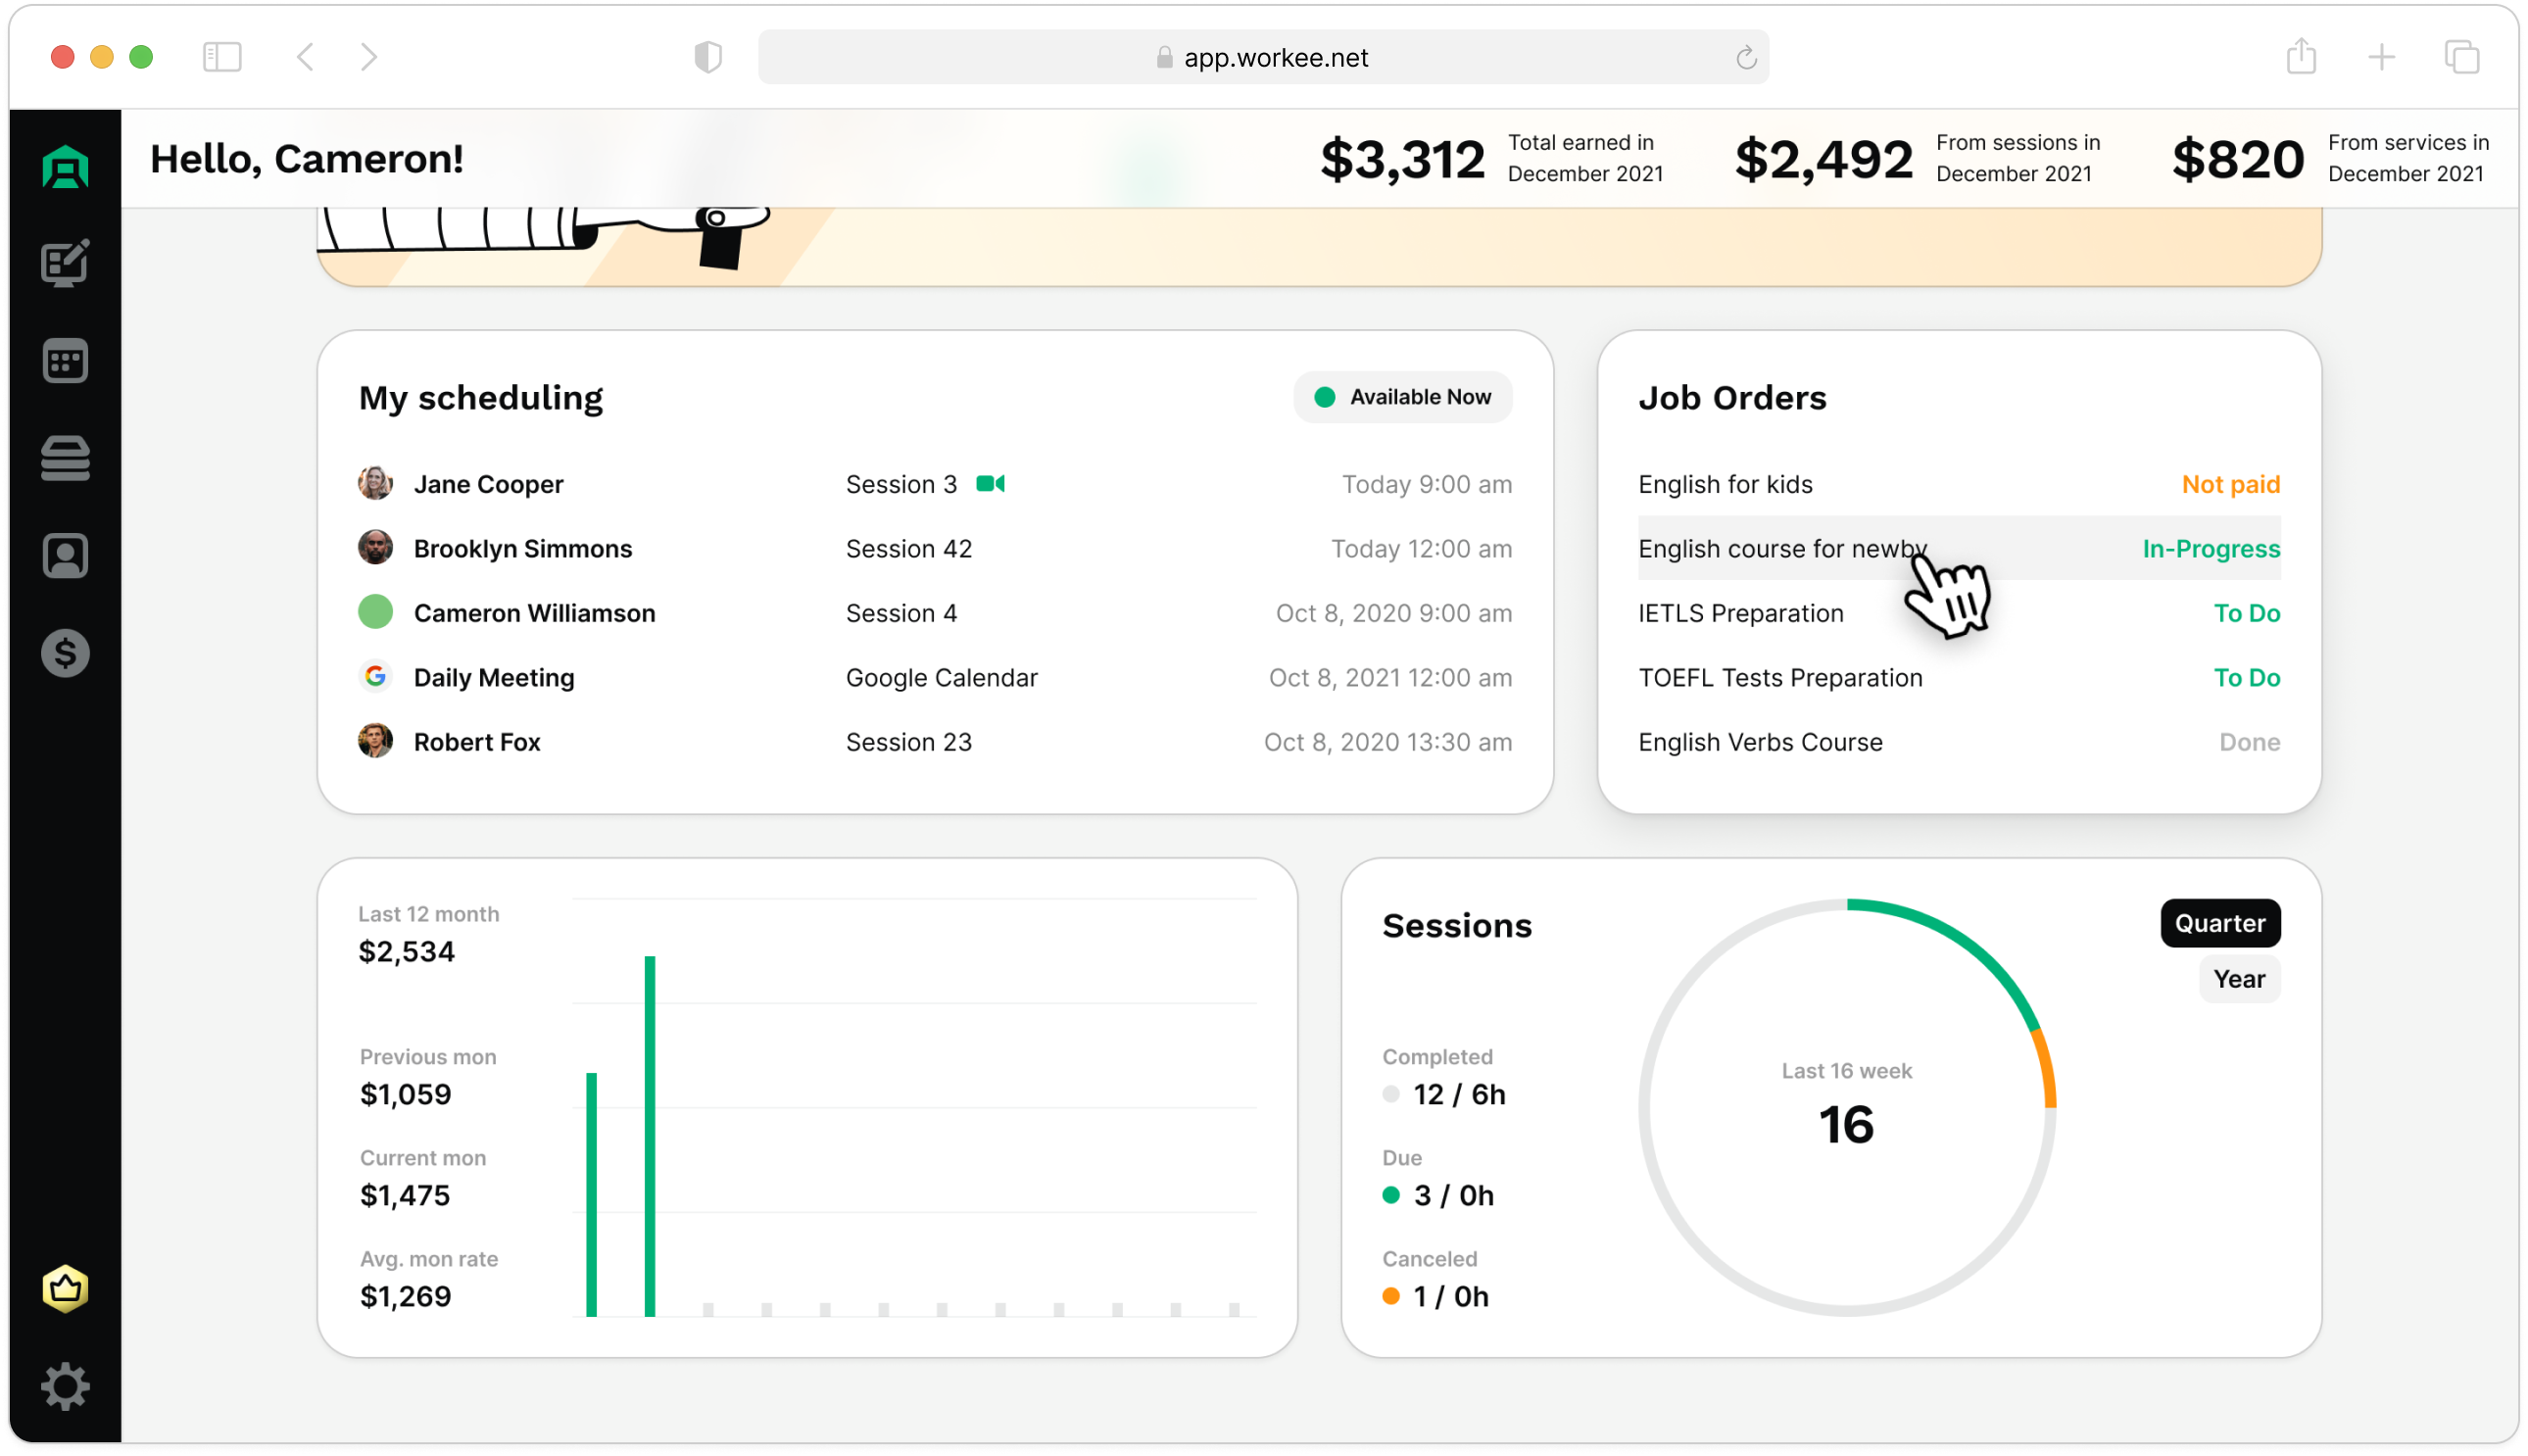Select the Not paid status label

point(2230,483)
